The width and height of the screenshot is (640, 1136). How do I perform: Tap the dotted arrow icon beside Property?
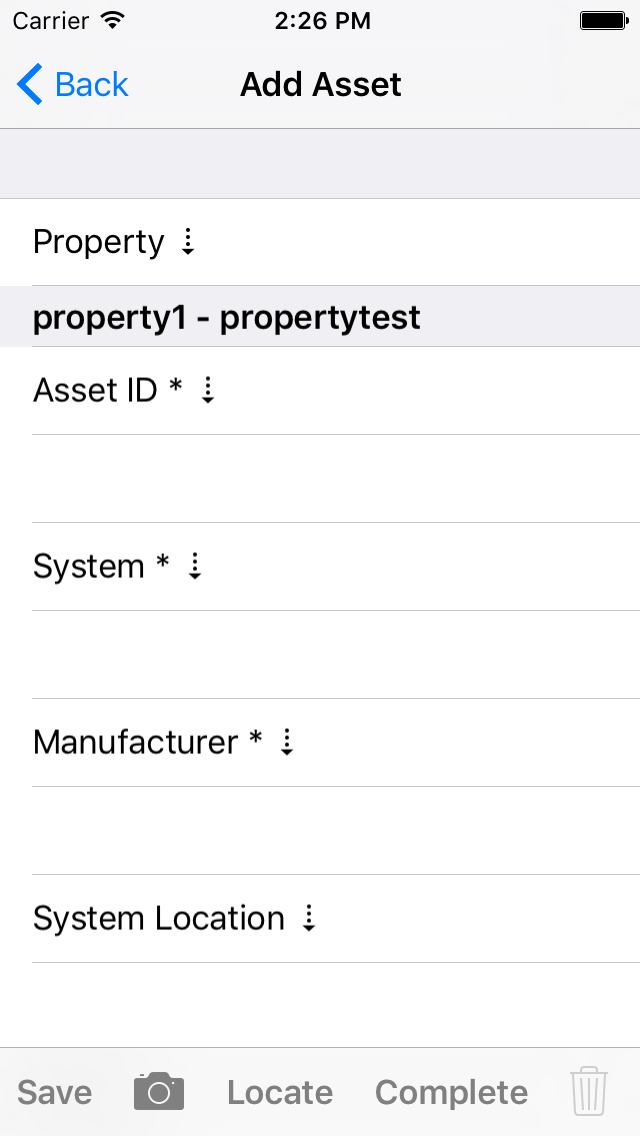[x=188, y=242]
